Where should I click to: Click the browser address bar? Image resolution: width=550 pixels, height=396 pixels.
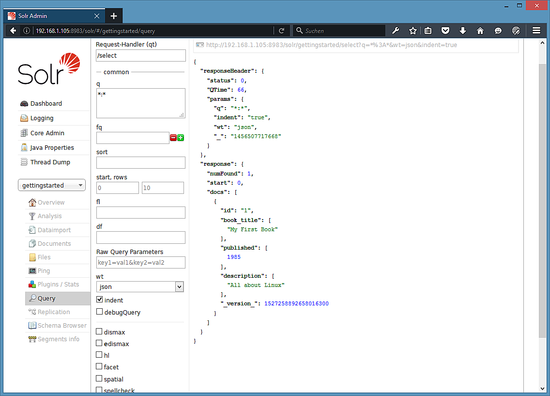click(153, 31)
